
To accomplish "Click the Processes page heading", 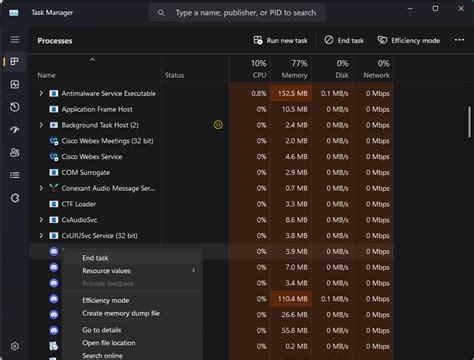I will (x=55, y=41).
